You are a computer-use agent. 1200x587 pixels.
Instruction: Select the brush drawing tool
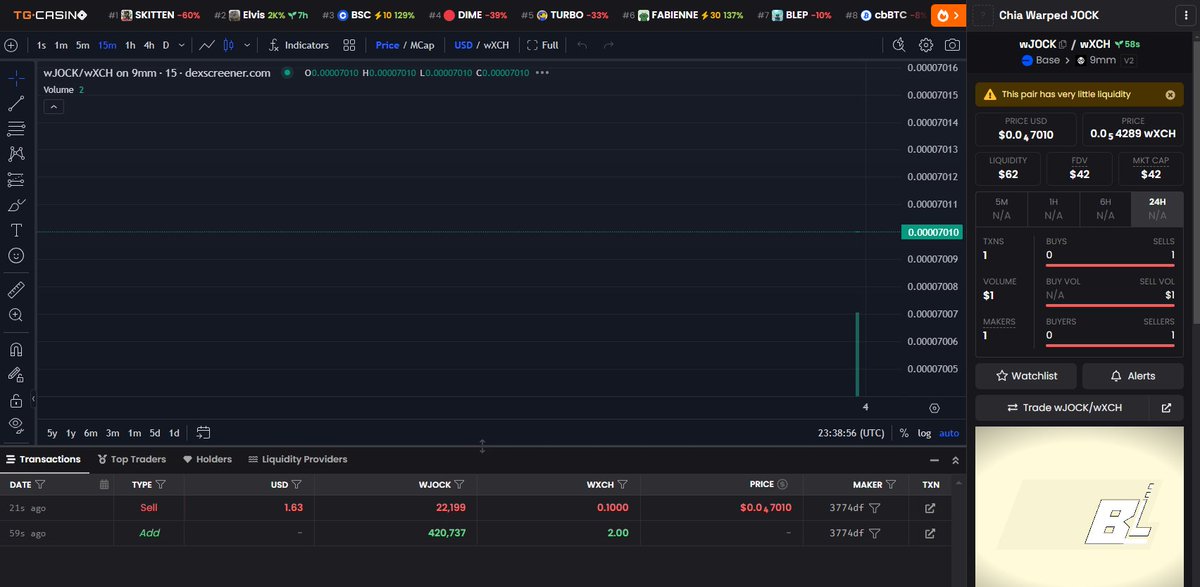[16, 205]
